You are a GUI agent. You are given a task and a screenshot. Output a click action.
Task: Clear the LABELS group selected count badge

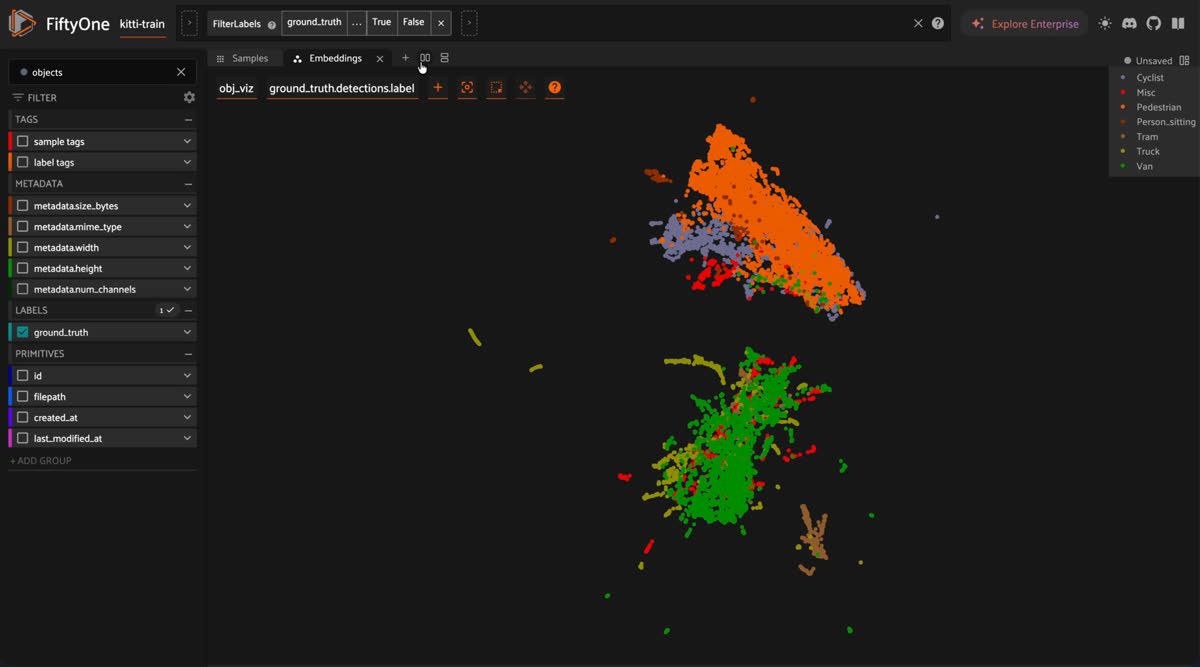pyautogui.click(x=167, y=310)
